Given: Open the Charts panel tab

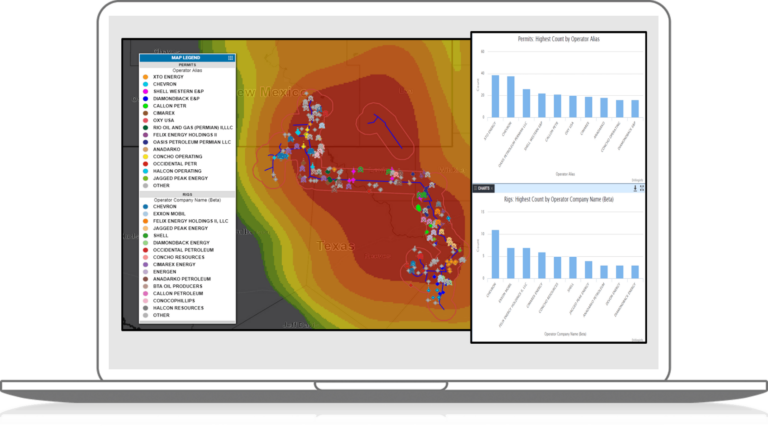Looking at the screenshot, I should (x=482, y=187).
